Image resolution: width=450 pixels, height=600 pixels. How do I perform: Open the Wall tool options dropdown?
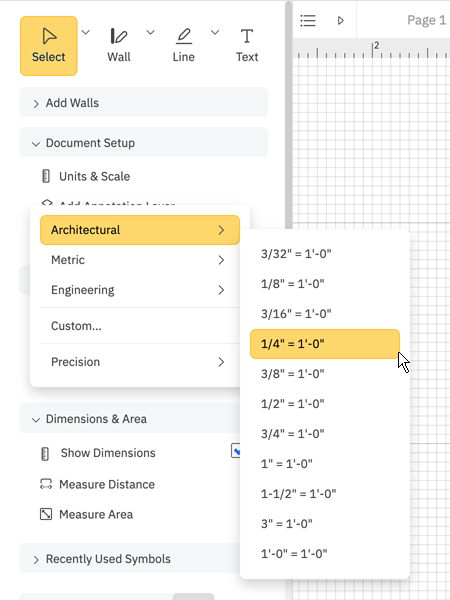pyautogui.click(x=151, y=33)
